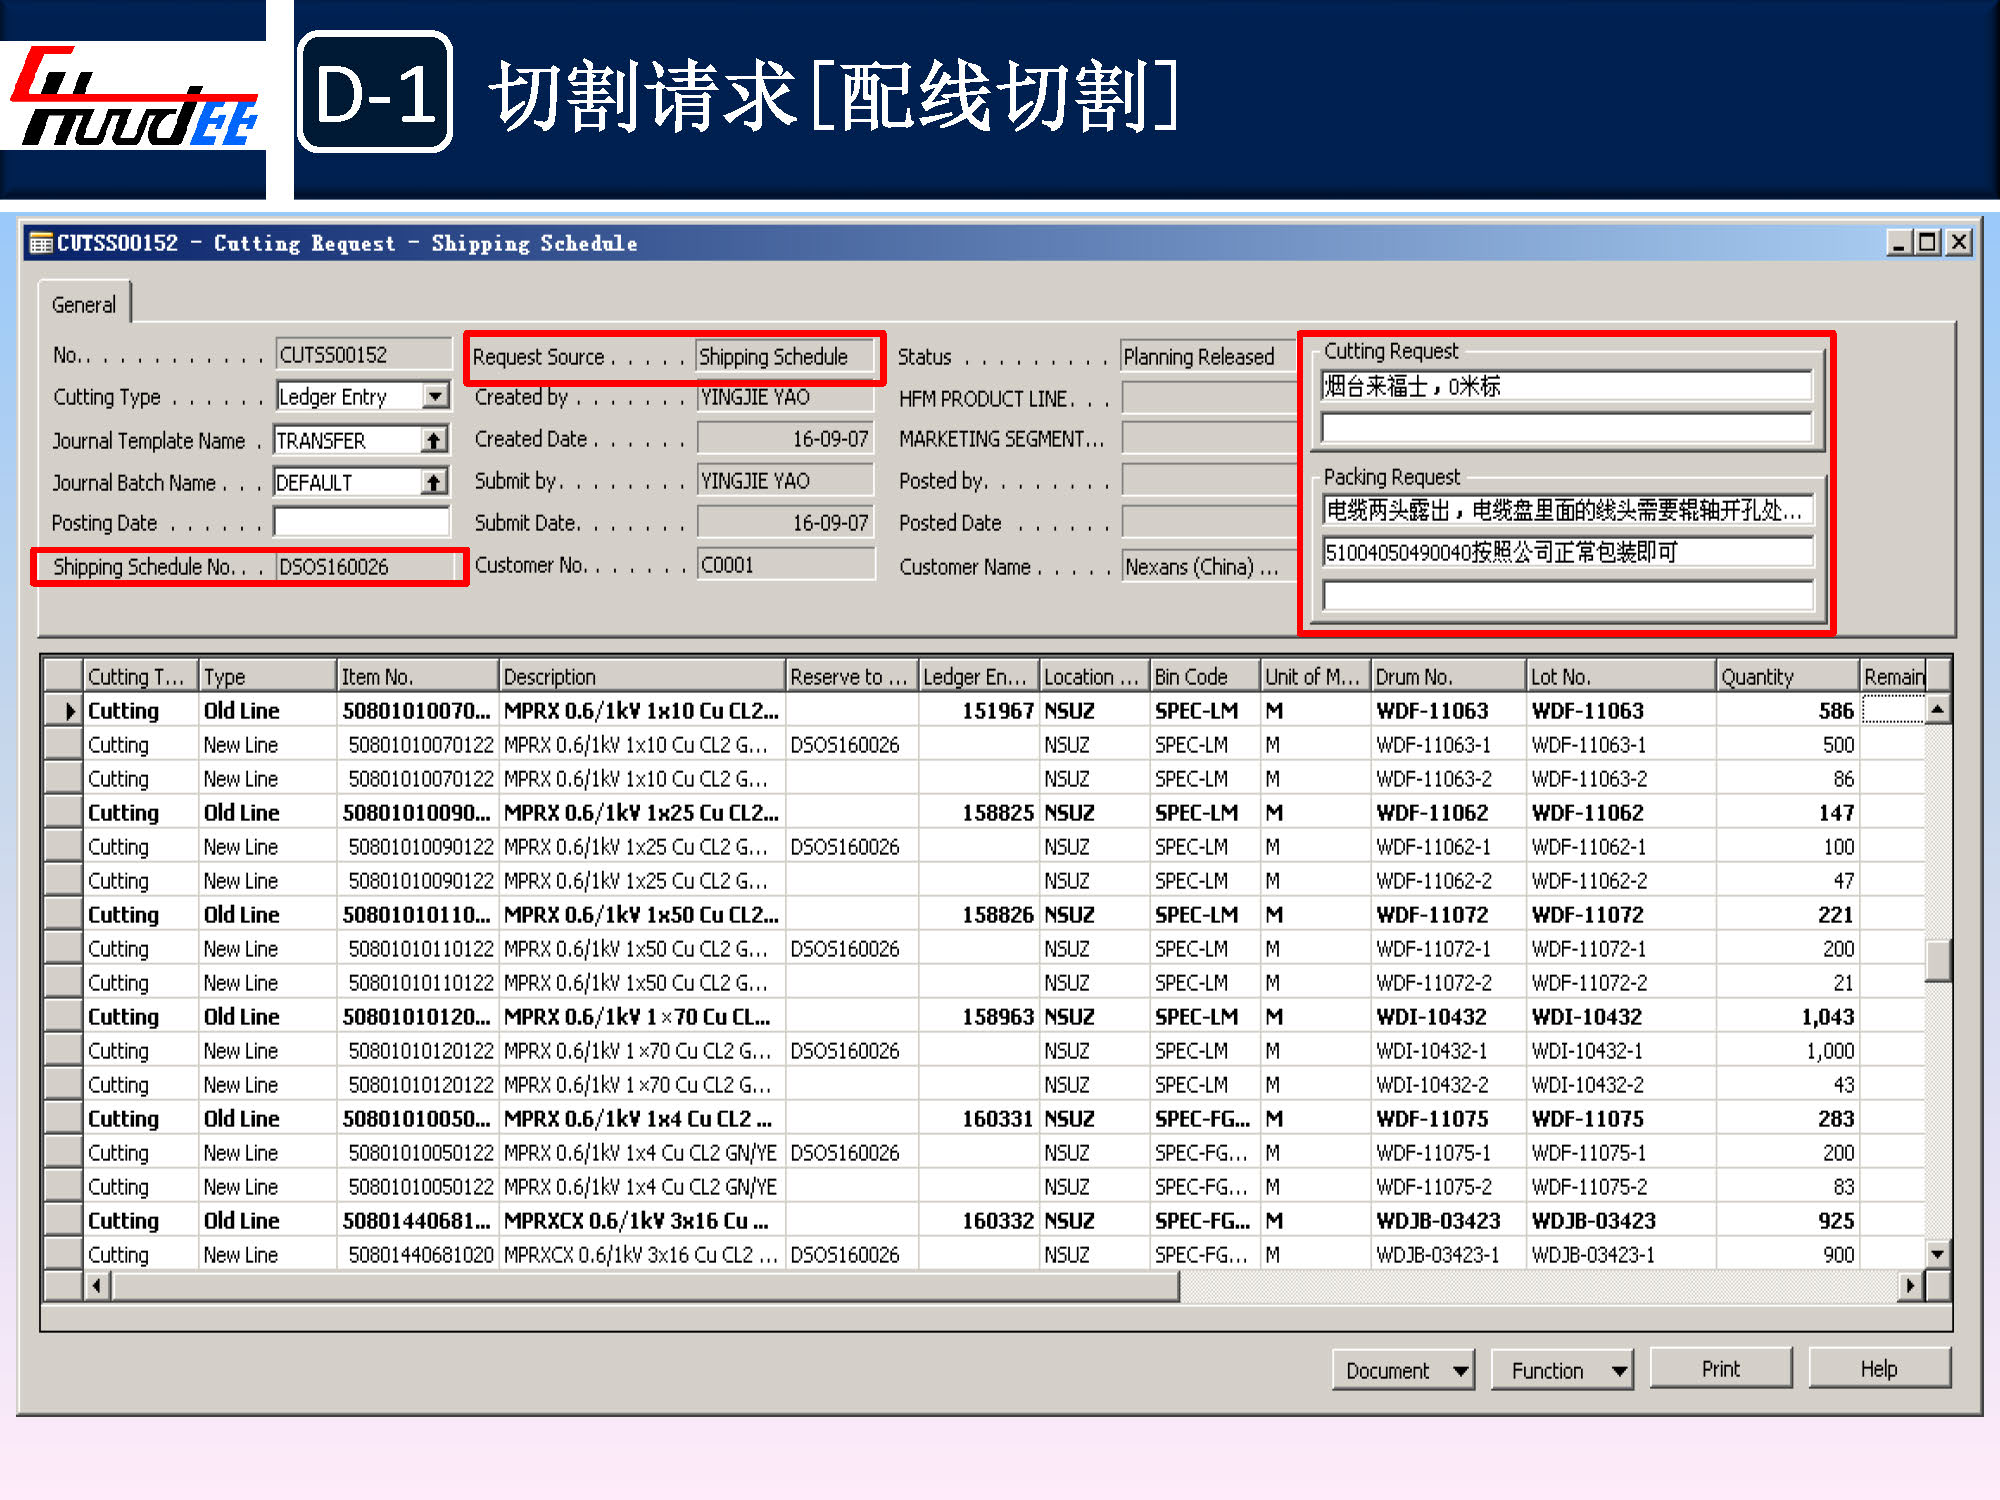This screenshot has width=2000, height=1500.
Task: Maximize the Cutting Request window
Action: [1928, 243]
